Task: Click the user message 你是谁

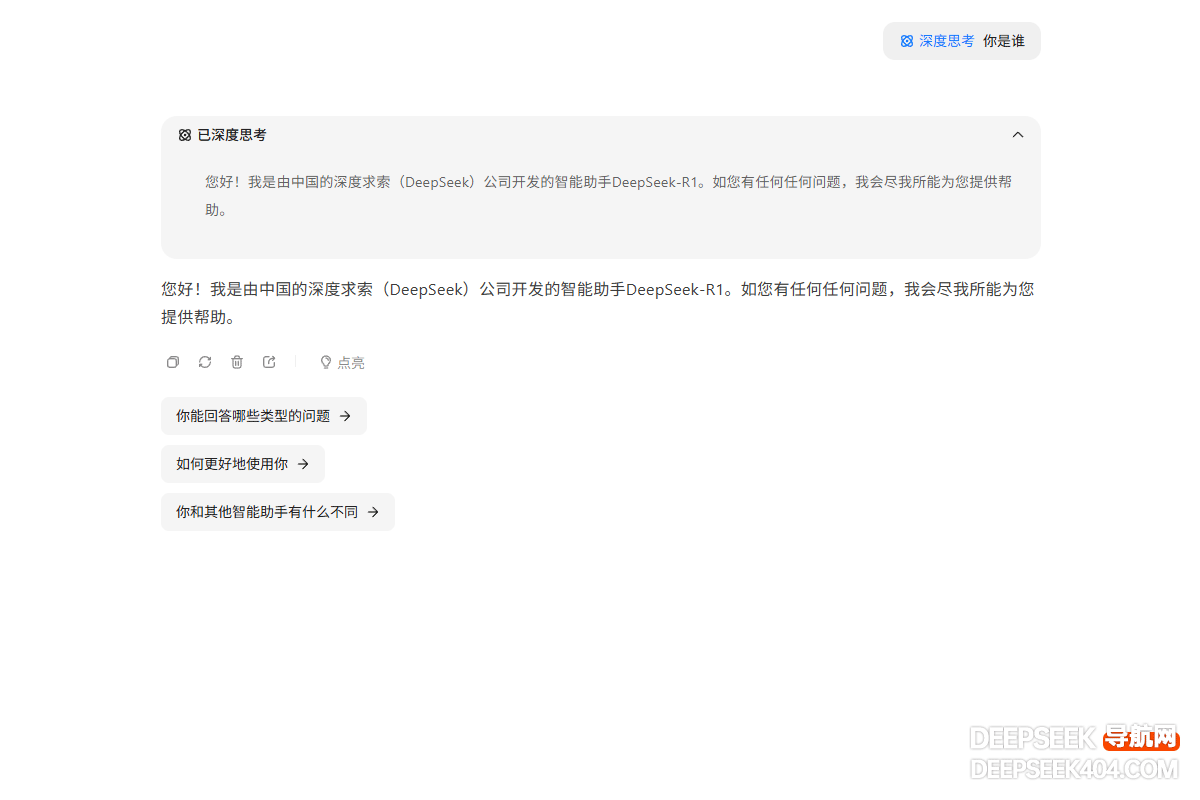Action: tap(1004, 41)
